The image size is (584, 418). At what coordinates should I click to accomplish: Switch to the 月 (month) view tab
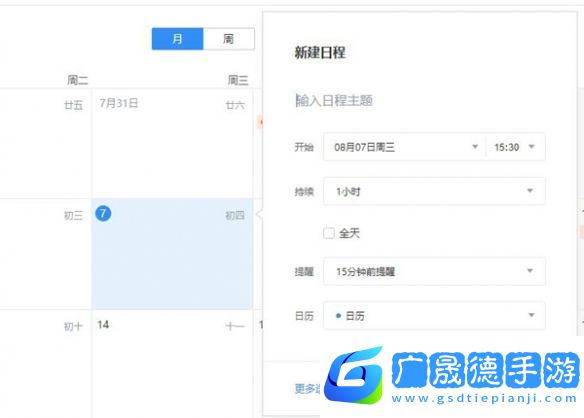point(177,39)
